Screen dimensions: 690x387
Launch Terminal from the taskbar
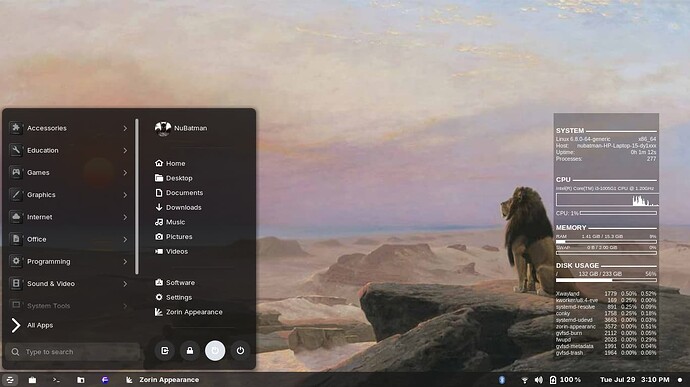(x=56, y=380)
